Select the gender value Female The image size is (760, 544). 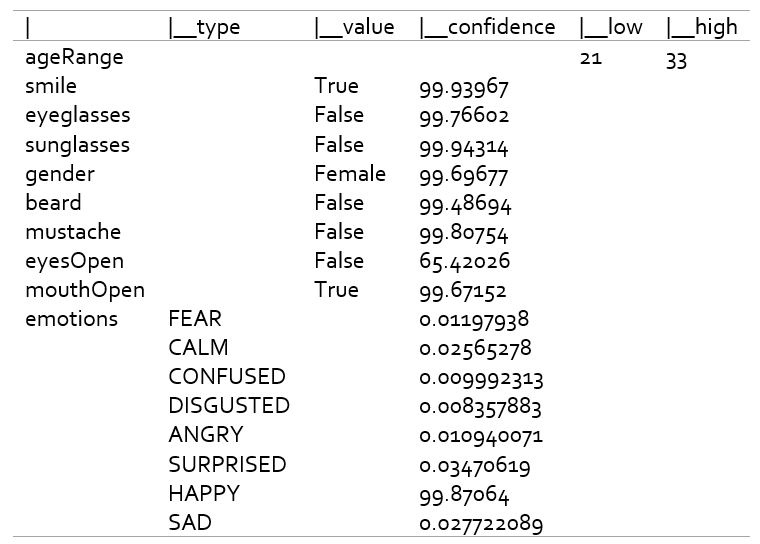pos(350,174)
